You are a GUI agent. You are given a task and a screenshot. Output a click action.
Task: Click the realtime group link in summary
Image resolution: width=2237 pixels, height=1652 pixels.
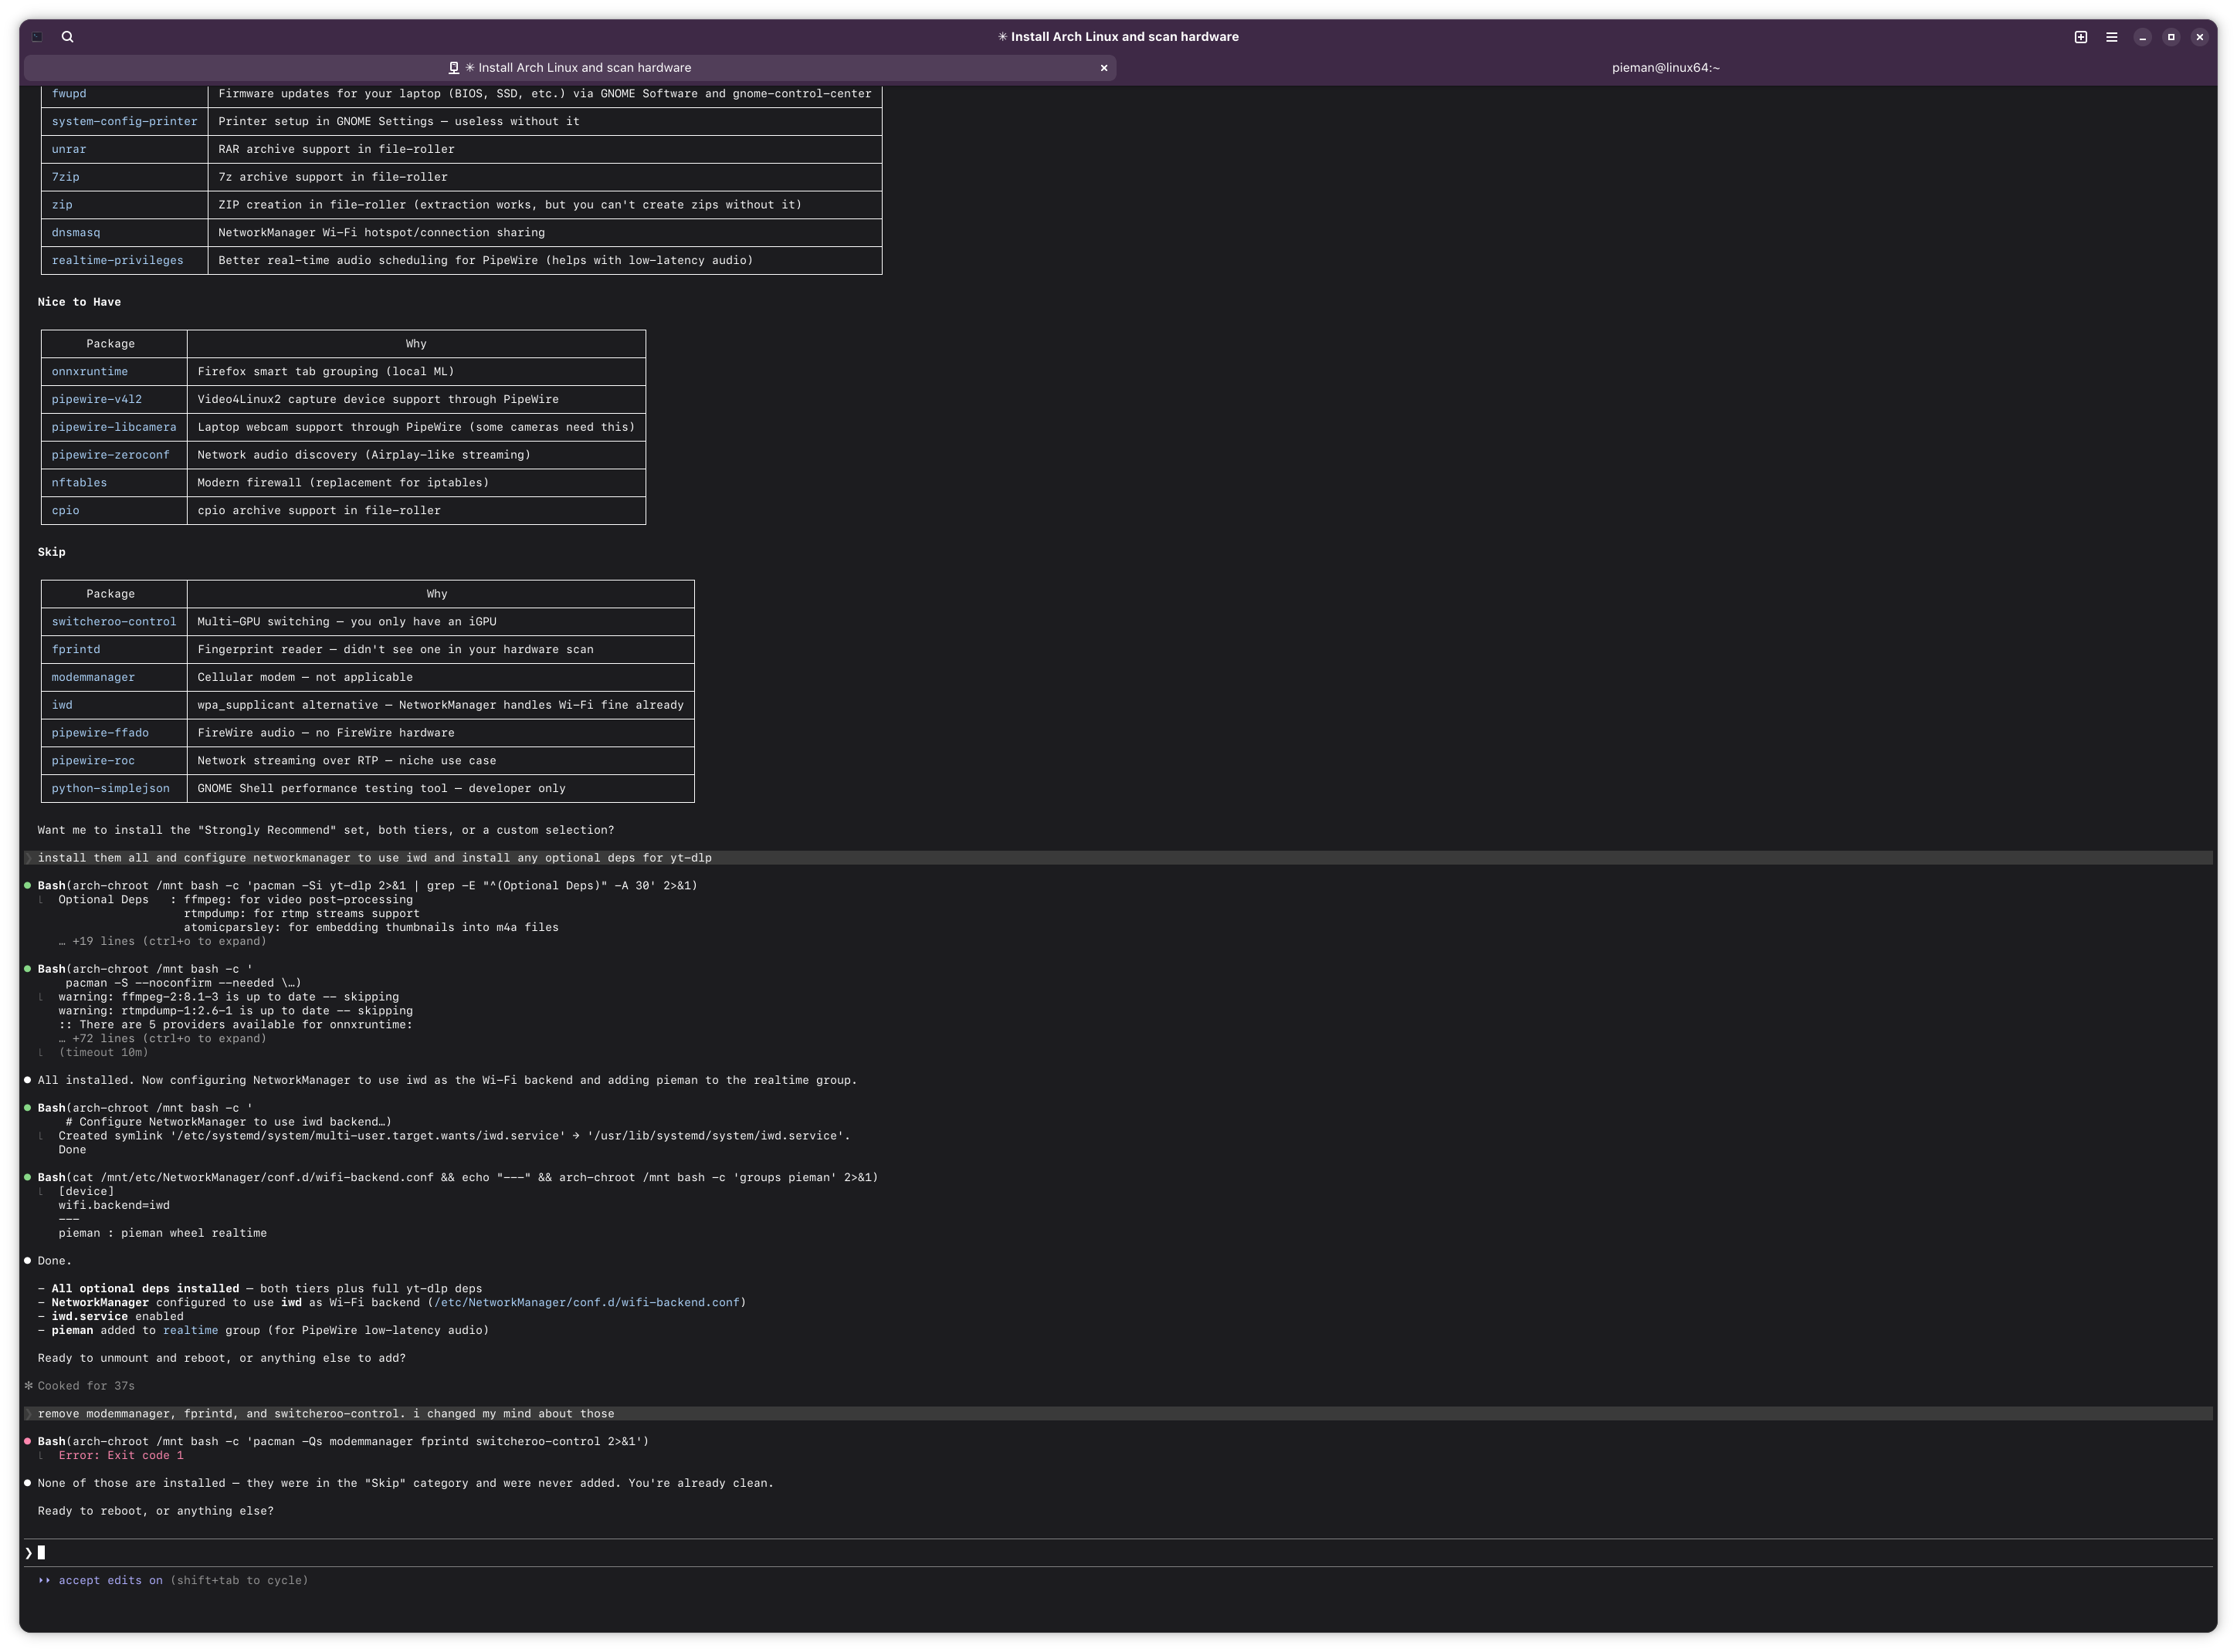point(190,1330)
